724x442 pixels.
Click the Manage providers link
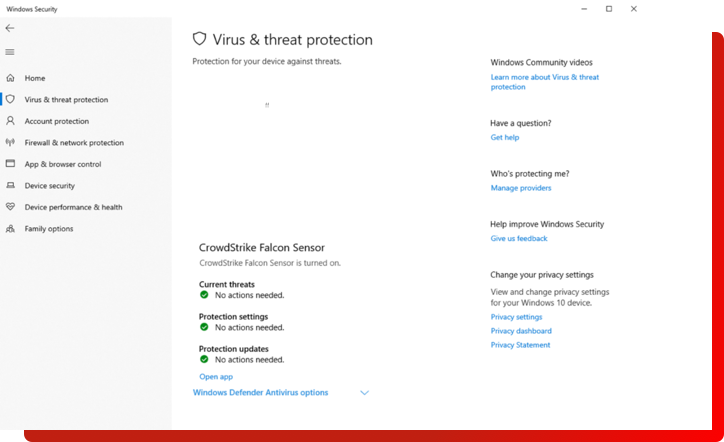coord(521,188)
